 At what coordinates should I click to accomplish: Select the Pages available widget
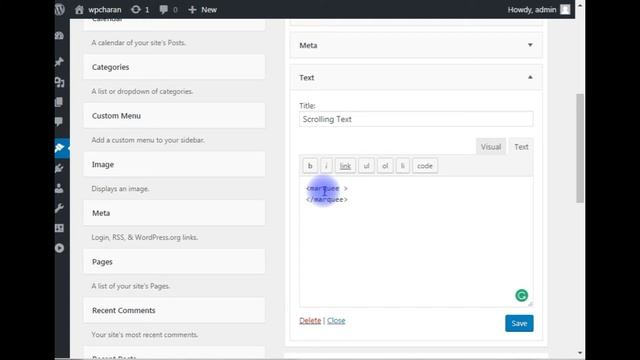(x=174, y=262)
